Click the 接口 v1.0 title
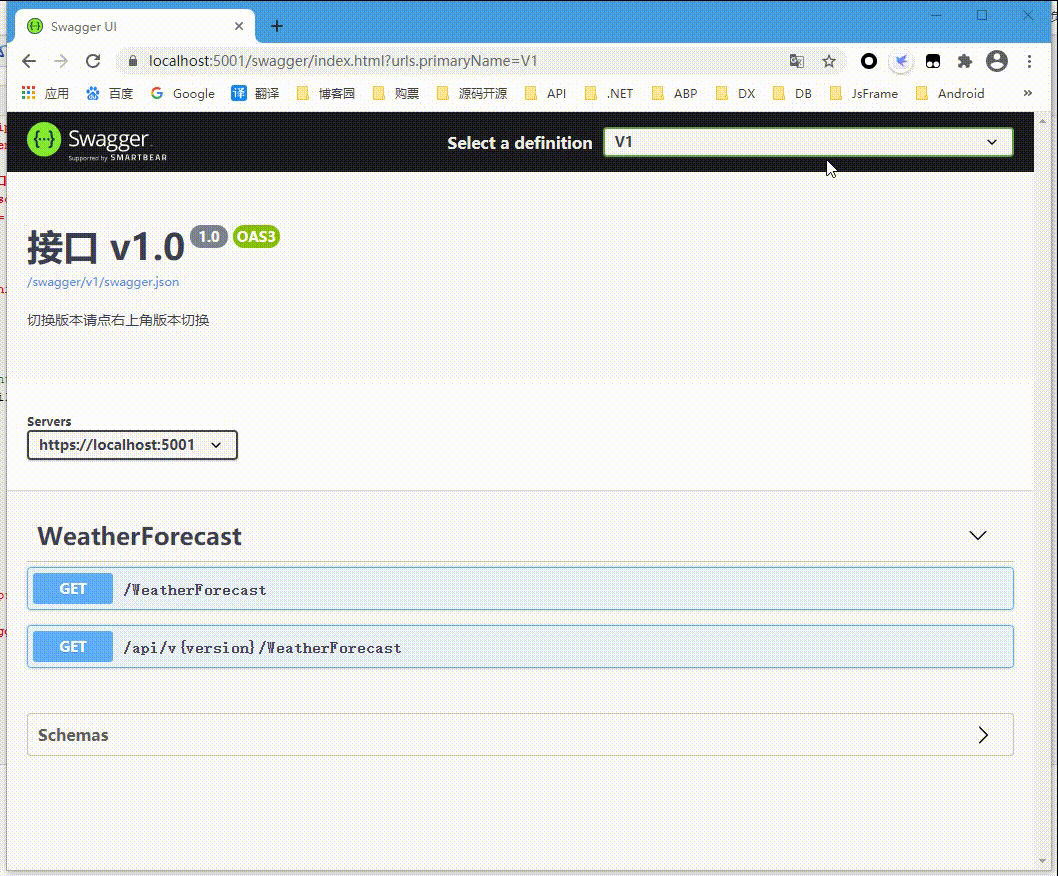Image resolution: width=1058 pixels, height=876 pixels. click(106, 247)
